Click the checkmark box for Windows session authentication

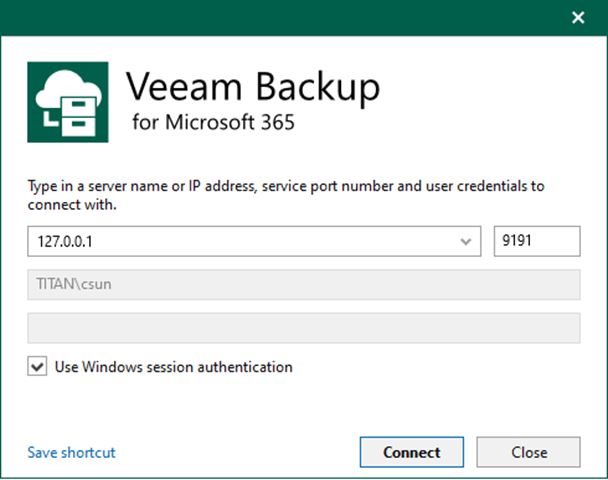pyautogui.click(x=37, y=367)
